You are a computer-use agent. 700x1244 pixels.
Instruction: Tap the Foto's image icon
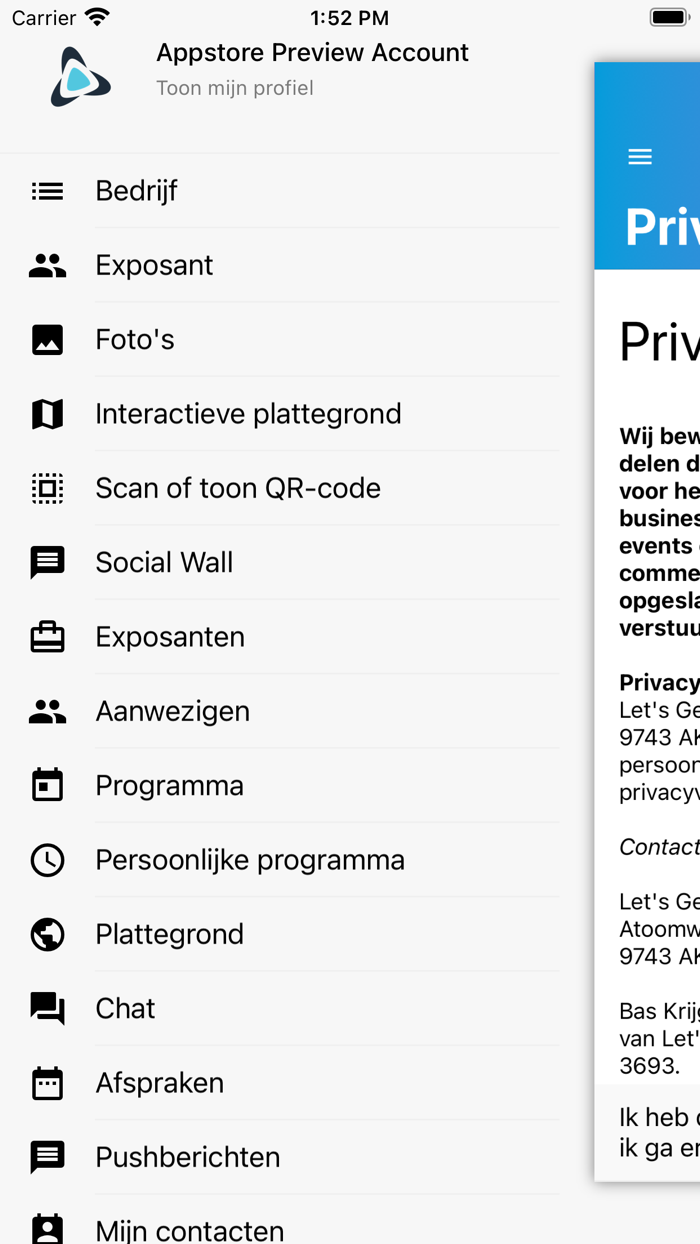(47, 340)
